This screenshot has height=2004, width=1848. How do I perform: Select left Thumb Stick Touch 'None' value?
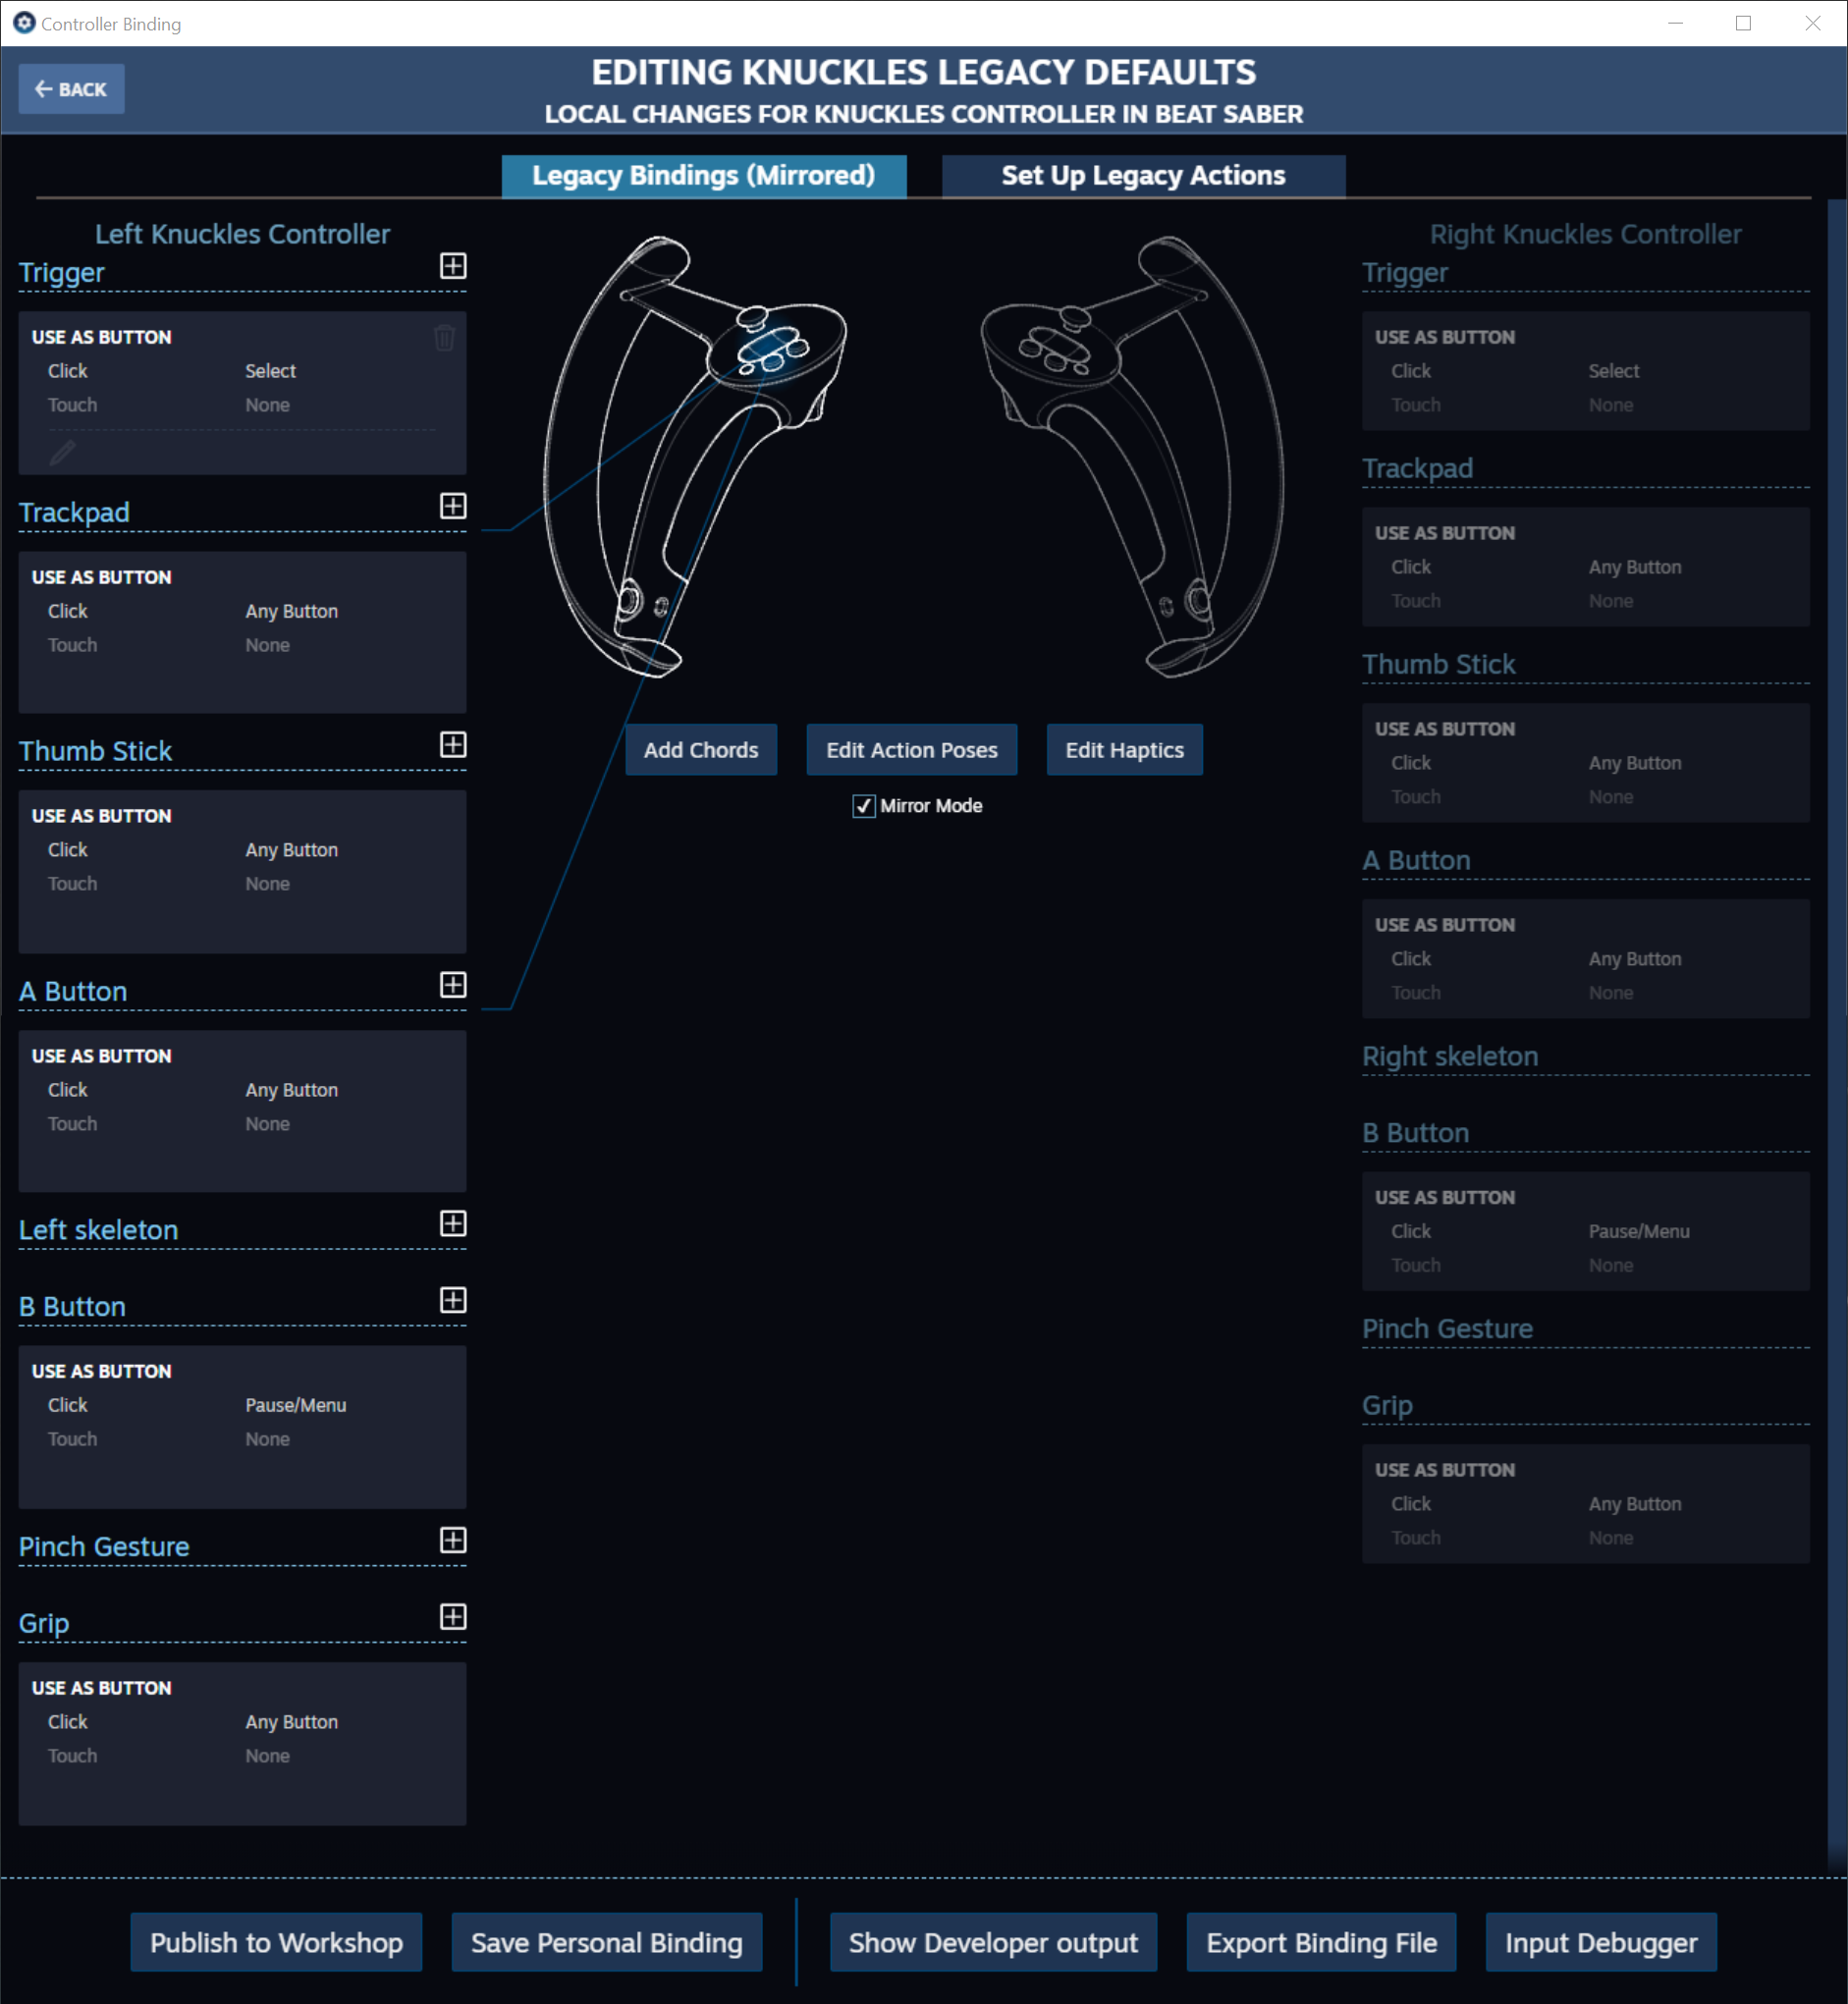click(268, 884)
